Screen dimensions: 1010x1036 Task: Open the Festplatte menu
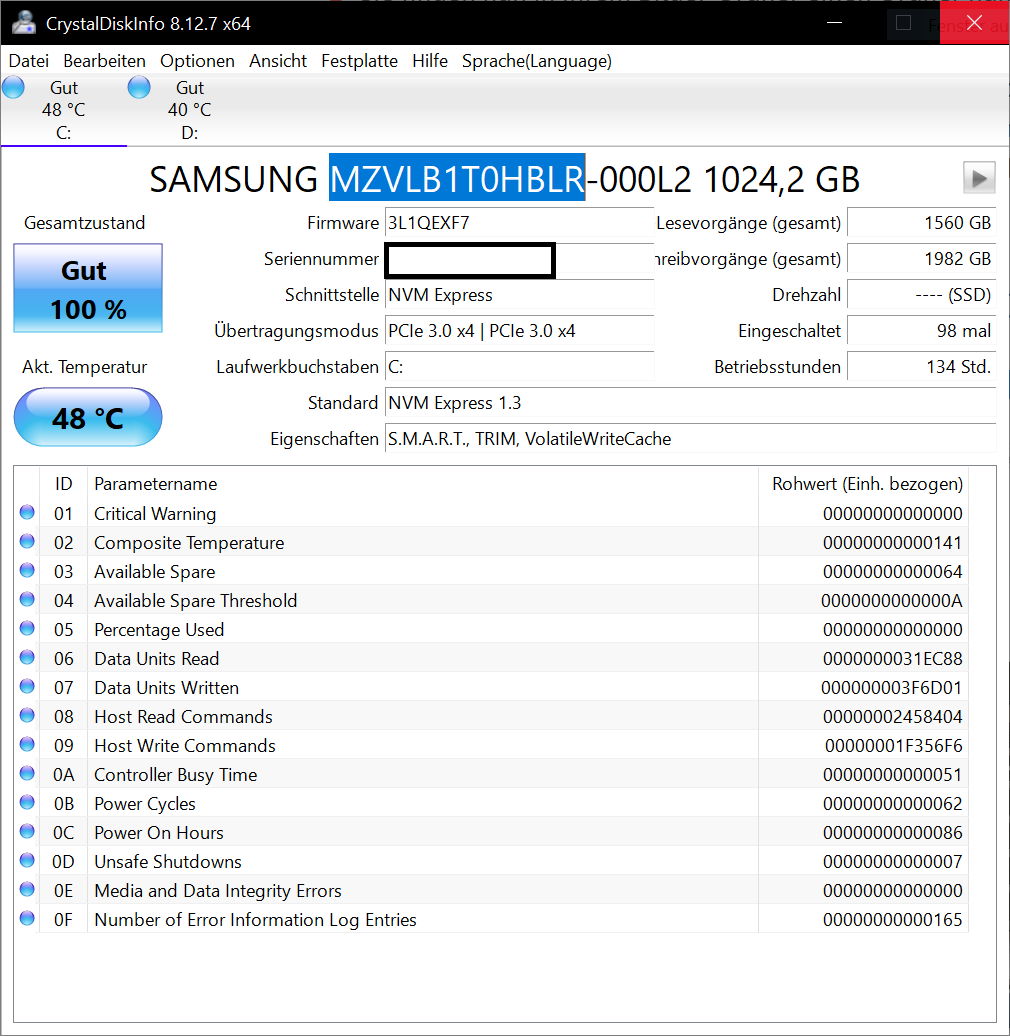coord(359,61)
